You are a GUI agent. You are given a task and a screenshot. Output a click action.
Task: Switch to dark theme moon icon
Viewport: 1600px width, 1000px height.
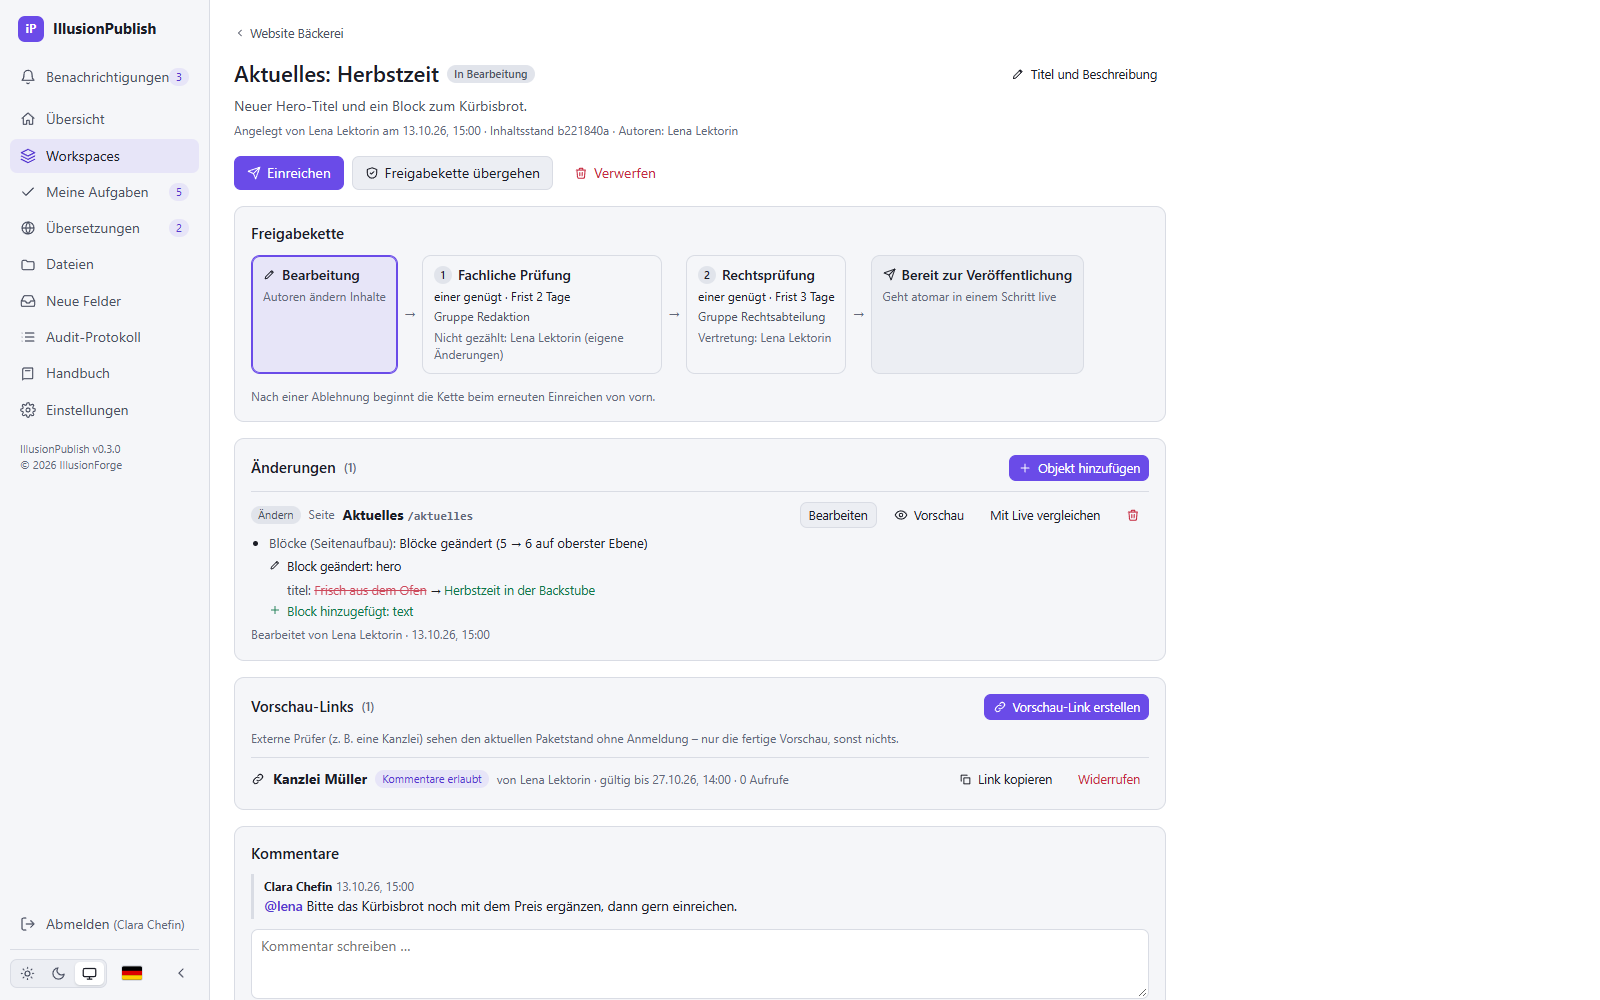58,973
